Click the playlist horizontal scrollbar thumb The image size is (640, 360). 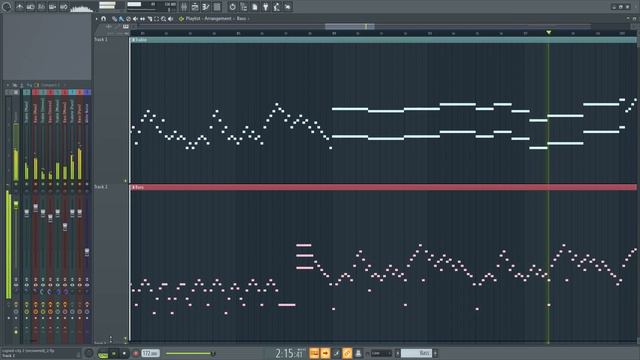tap(350, 27)
